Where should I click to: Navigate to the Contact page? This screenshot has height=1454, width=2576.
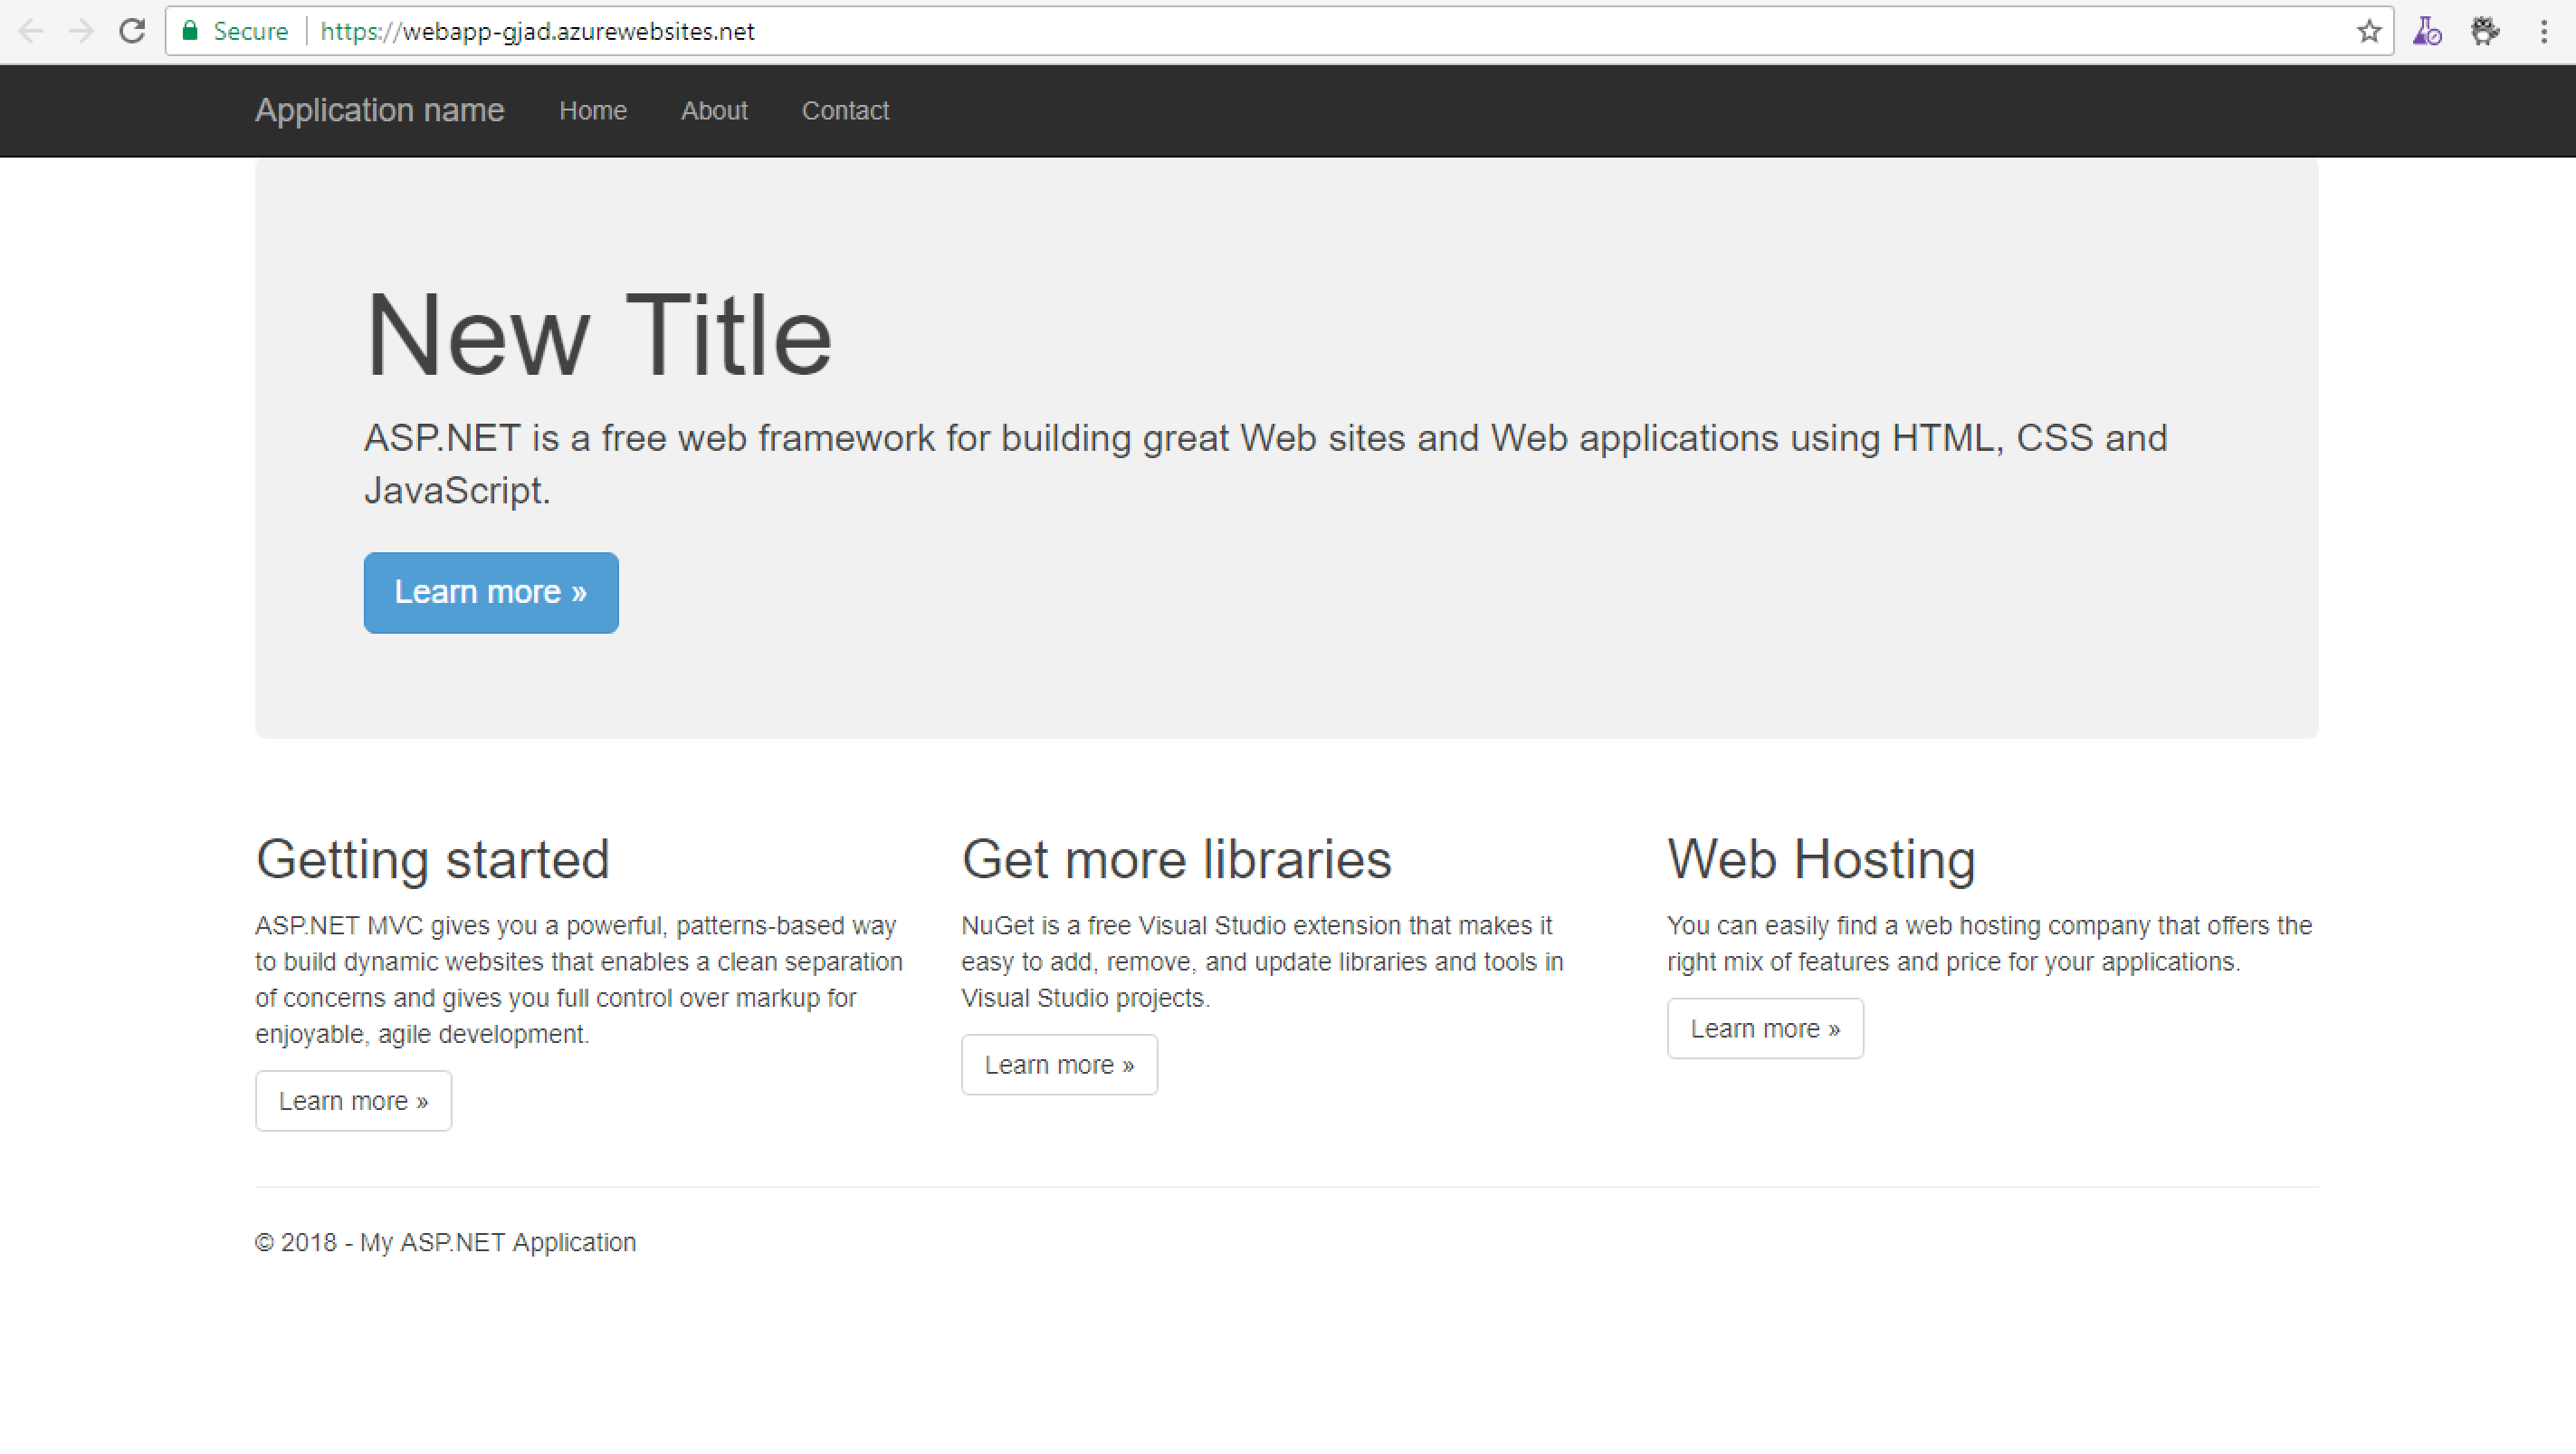(845, 110)
